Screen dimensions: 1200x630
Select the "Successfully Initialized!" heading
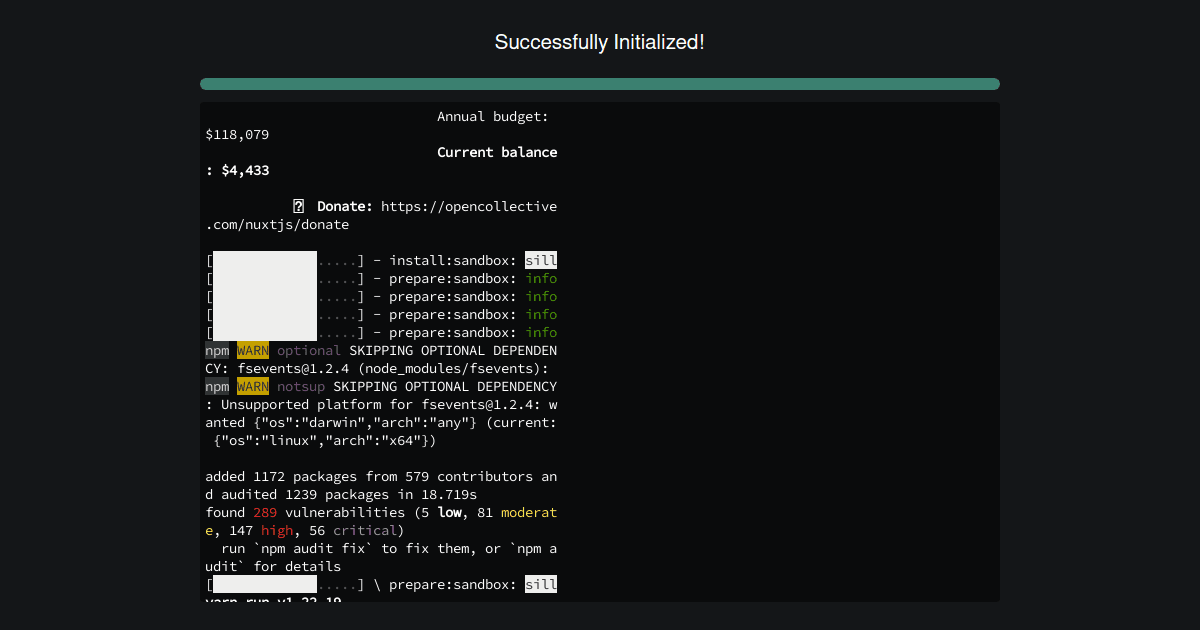coord(600,42)
